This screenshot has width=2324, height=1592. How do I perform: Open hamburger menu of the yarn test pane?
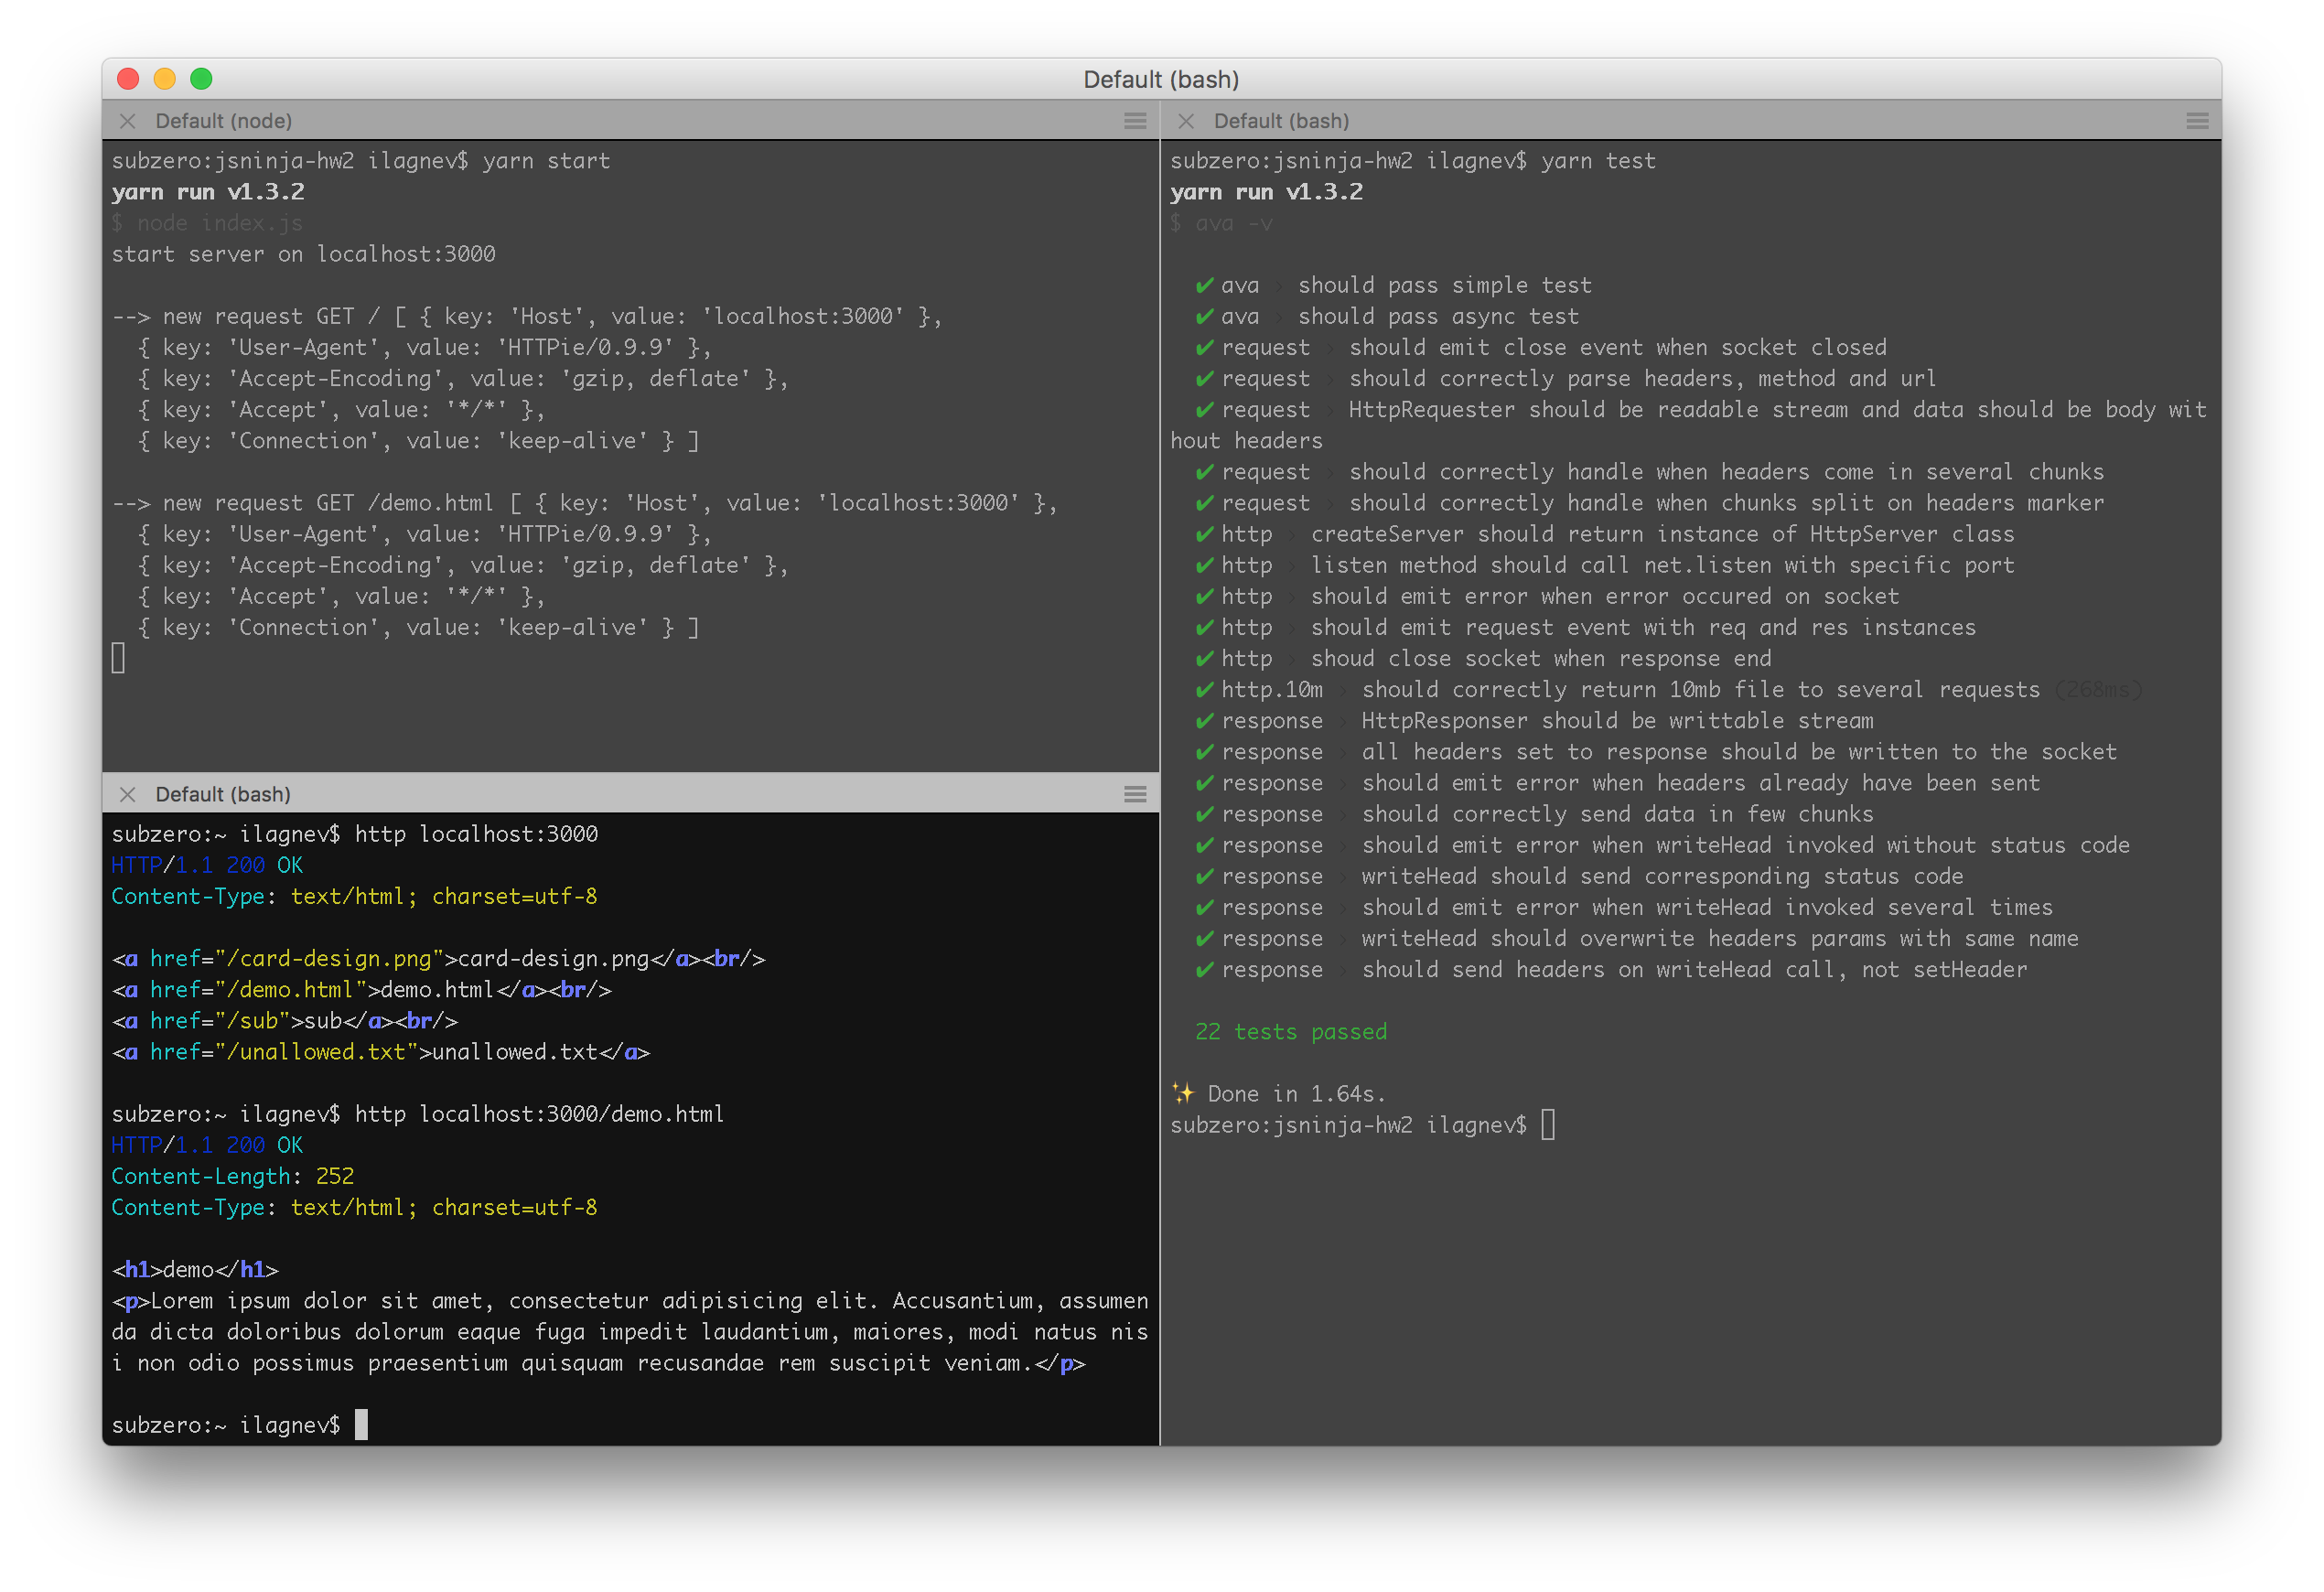tap(2197, 121)
